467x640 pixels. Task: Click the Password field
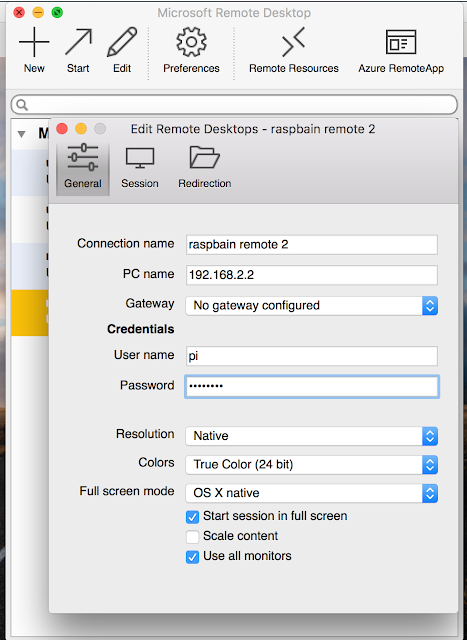point(312,387)
